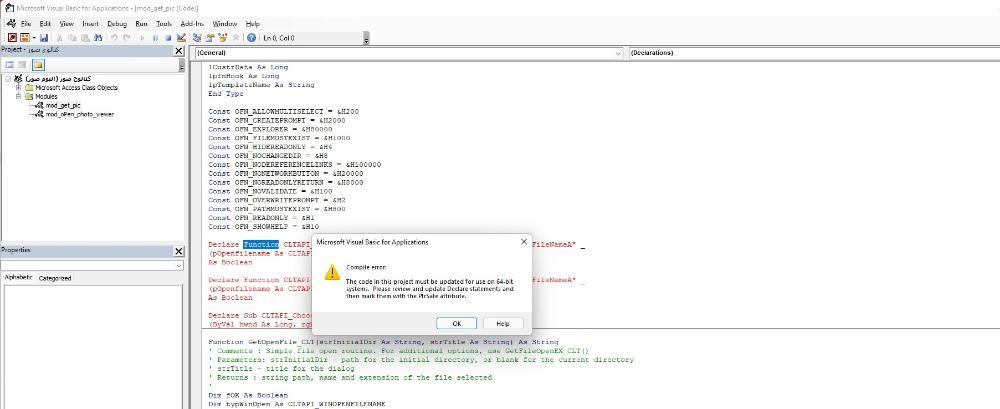Screen dimensions: 1000x409
Task: Open the Tools menu
Action: click(x=164, y=24)
